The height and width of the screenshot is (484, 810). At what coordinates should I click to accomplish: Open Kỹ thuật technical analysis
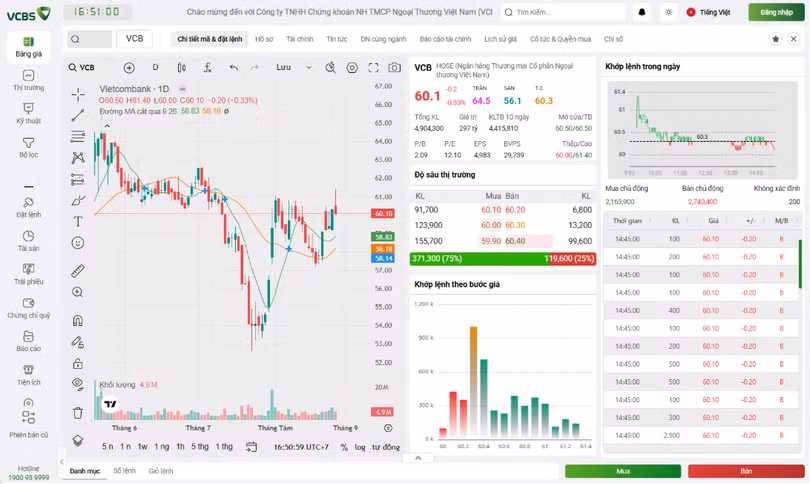tap(28, 113)
